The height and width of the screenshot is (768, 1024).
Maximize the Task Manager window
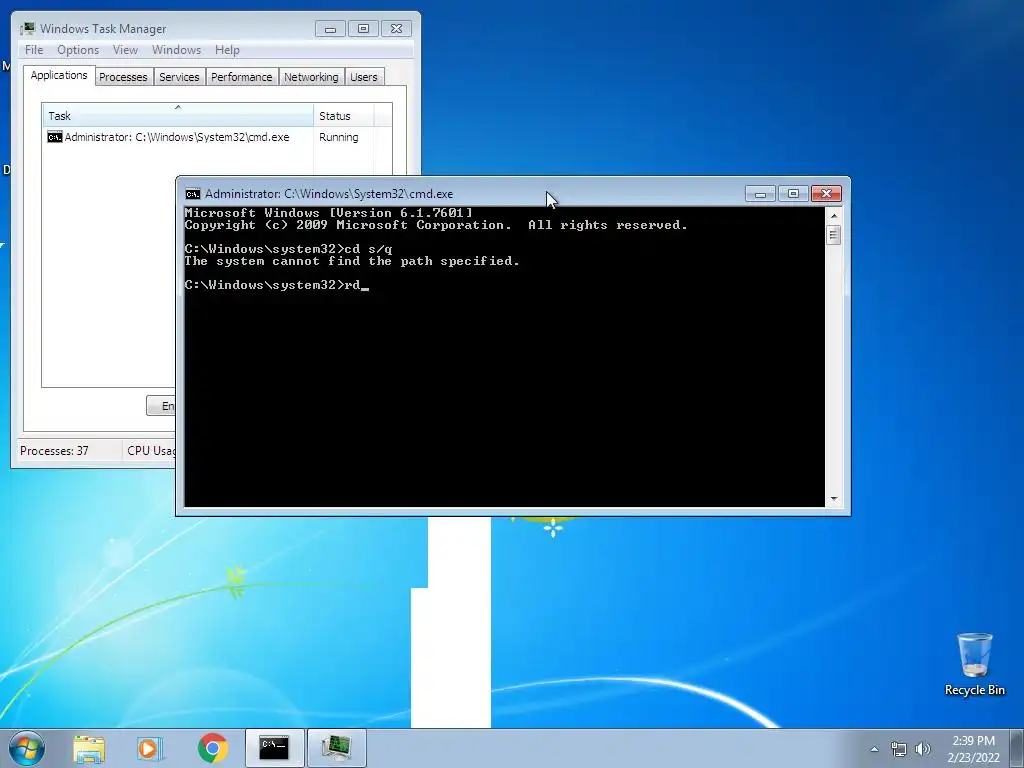tap(363, 29)
